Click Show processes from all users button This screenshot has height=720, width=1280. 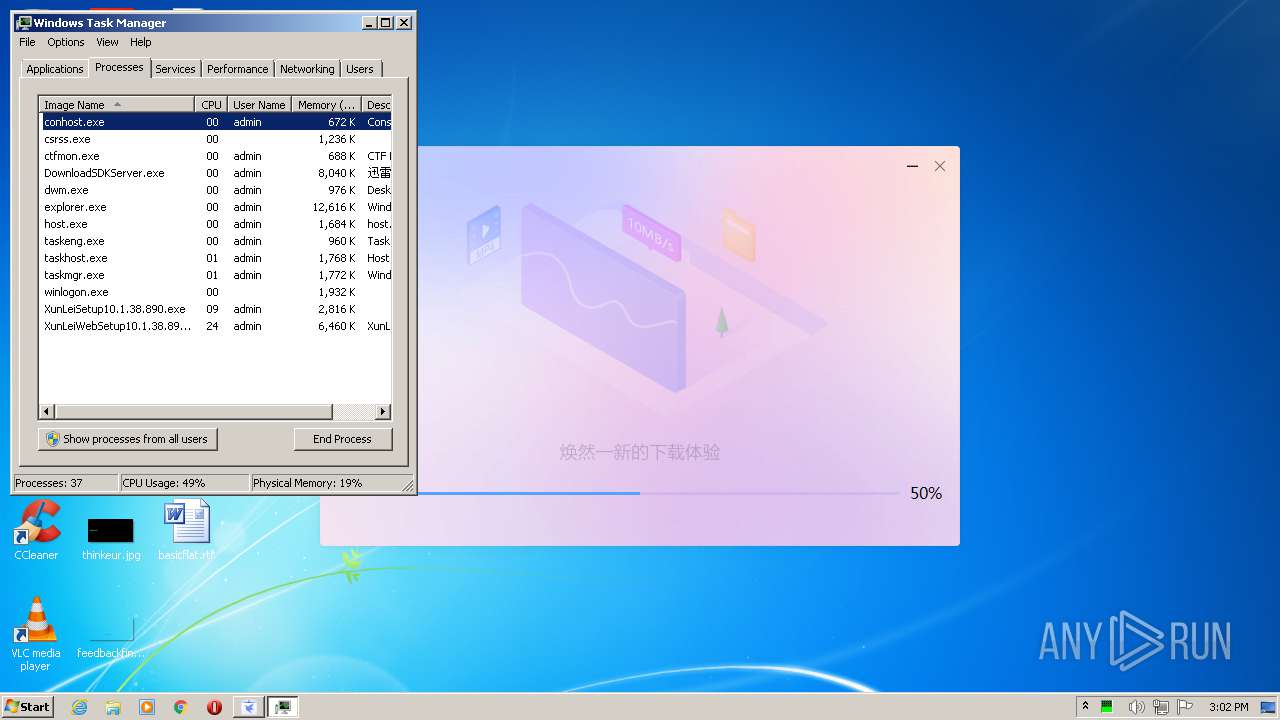127,439
